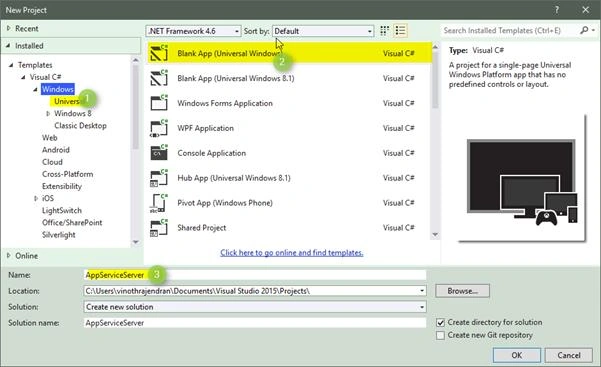The height and width of the screenshot is (367, 601).
Task: Click the Browse... button
Action: click(x=462, y=291)
